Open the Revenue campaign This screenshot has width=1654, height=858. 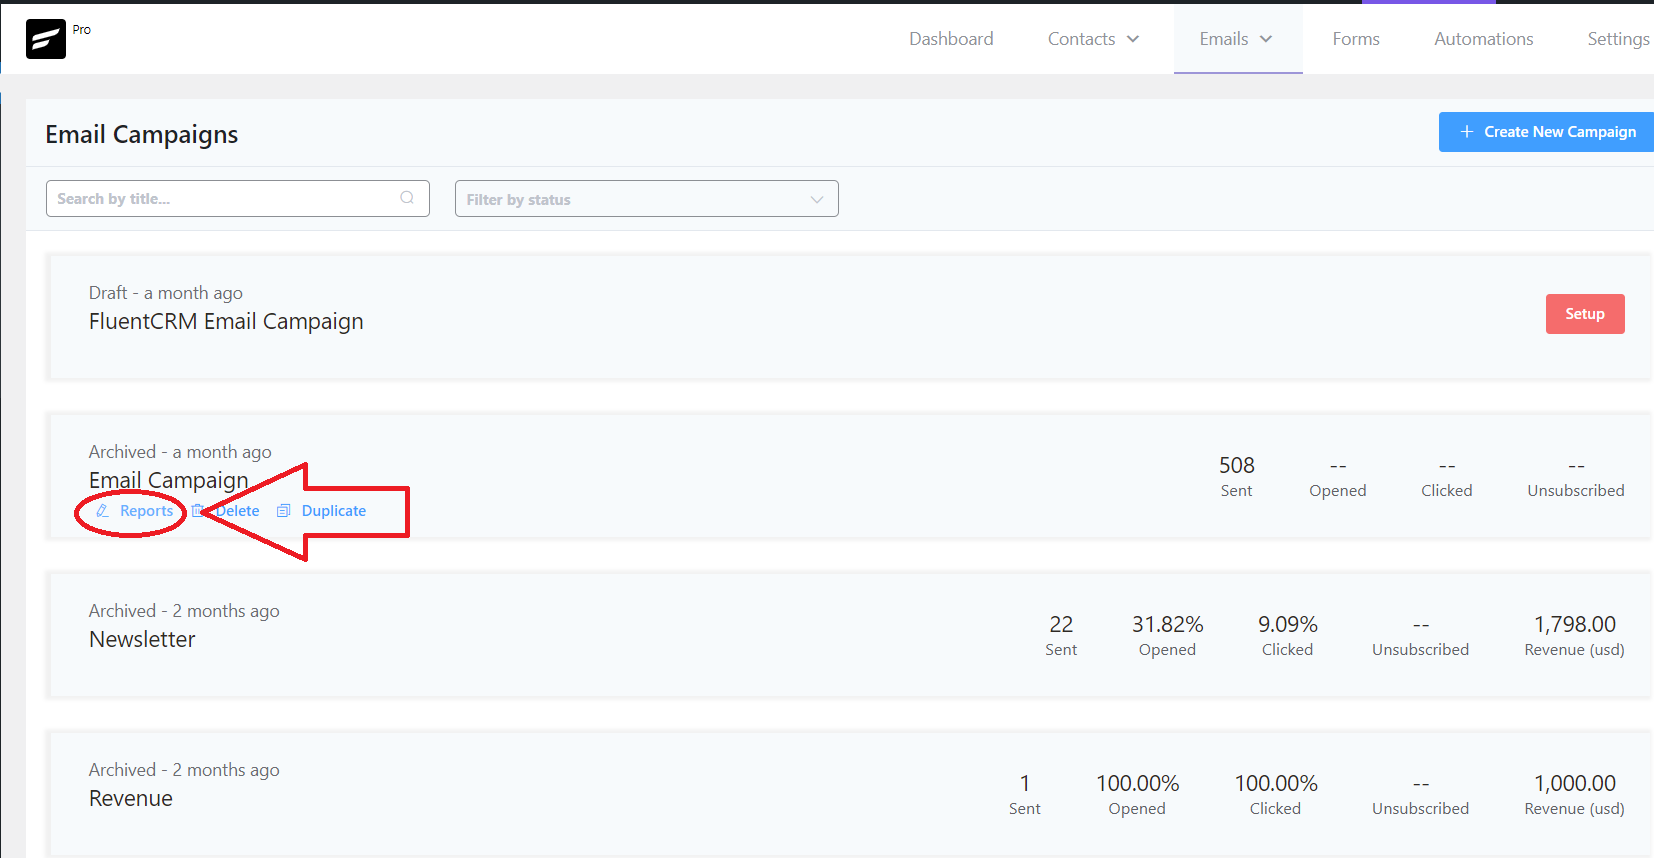pos(131,798)
